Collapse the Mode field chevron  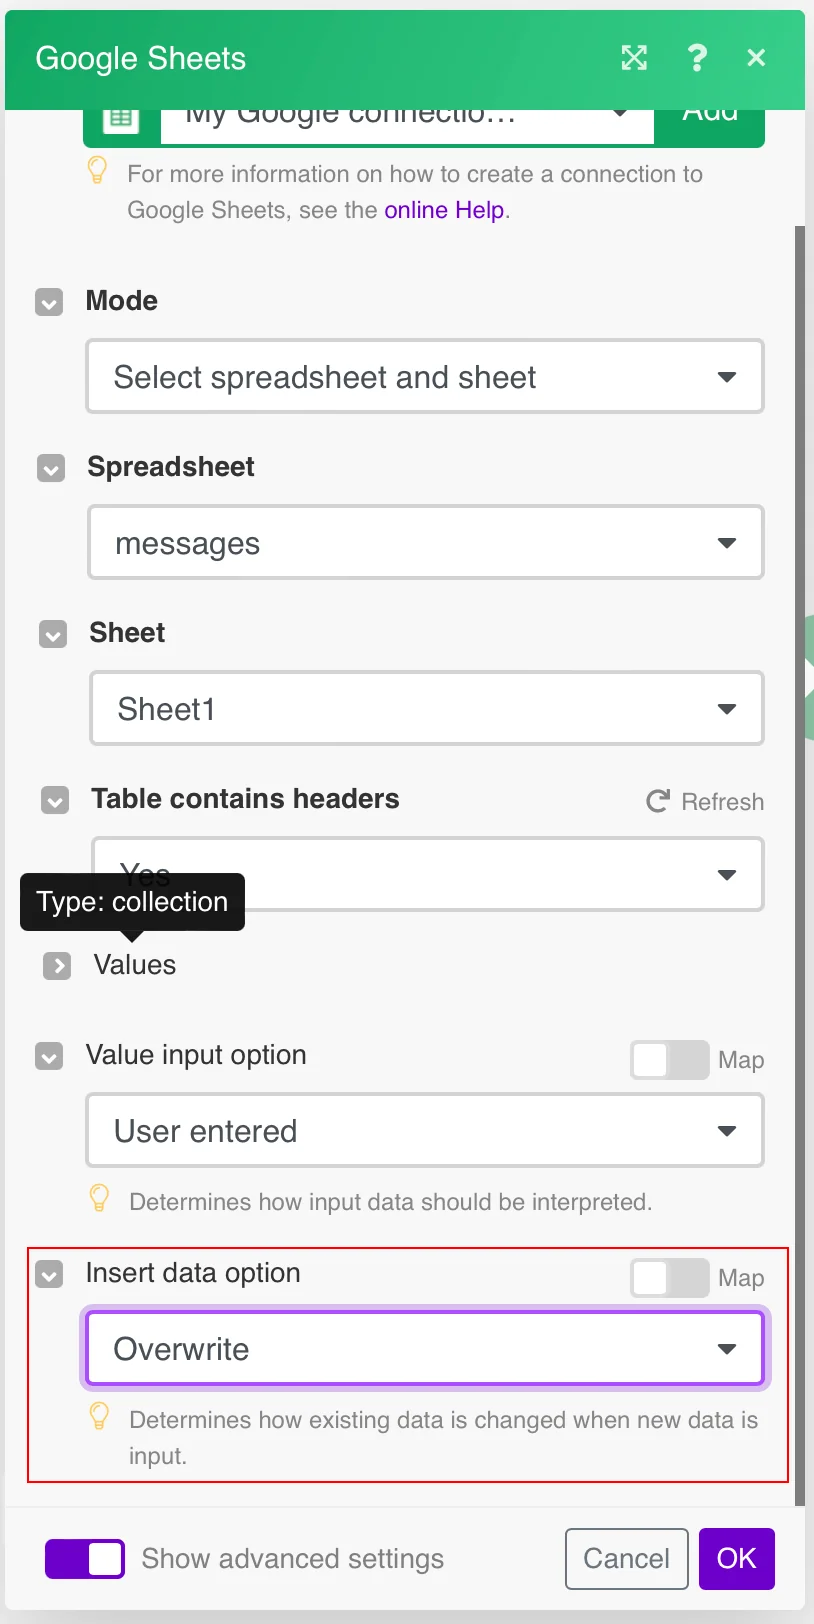click(49, 302)
